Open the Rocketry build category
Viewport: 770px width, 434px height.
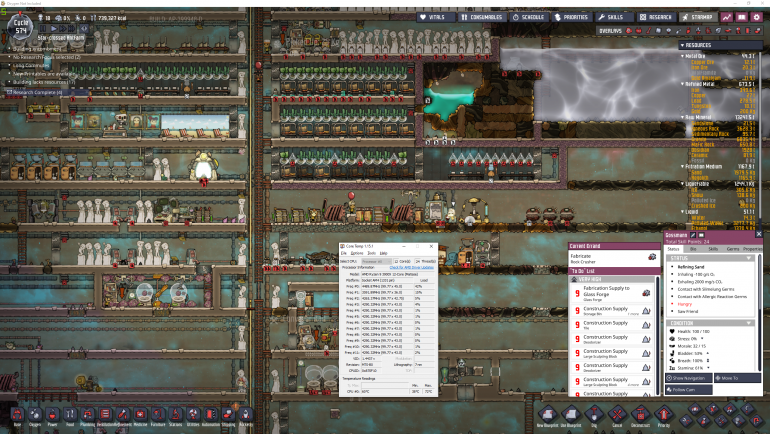click(246, 416)
